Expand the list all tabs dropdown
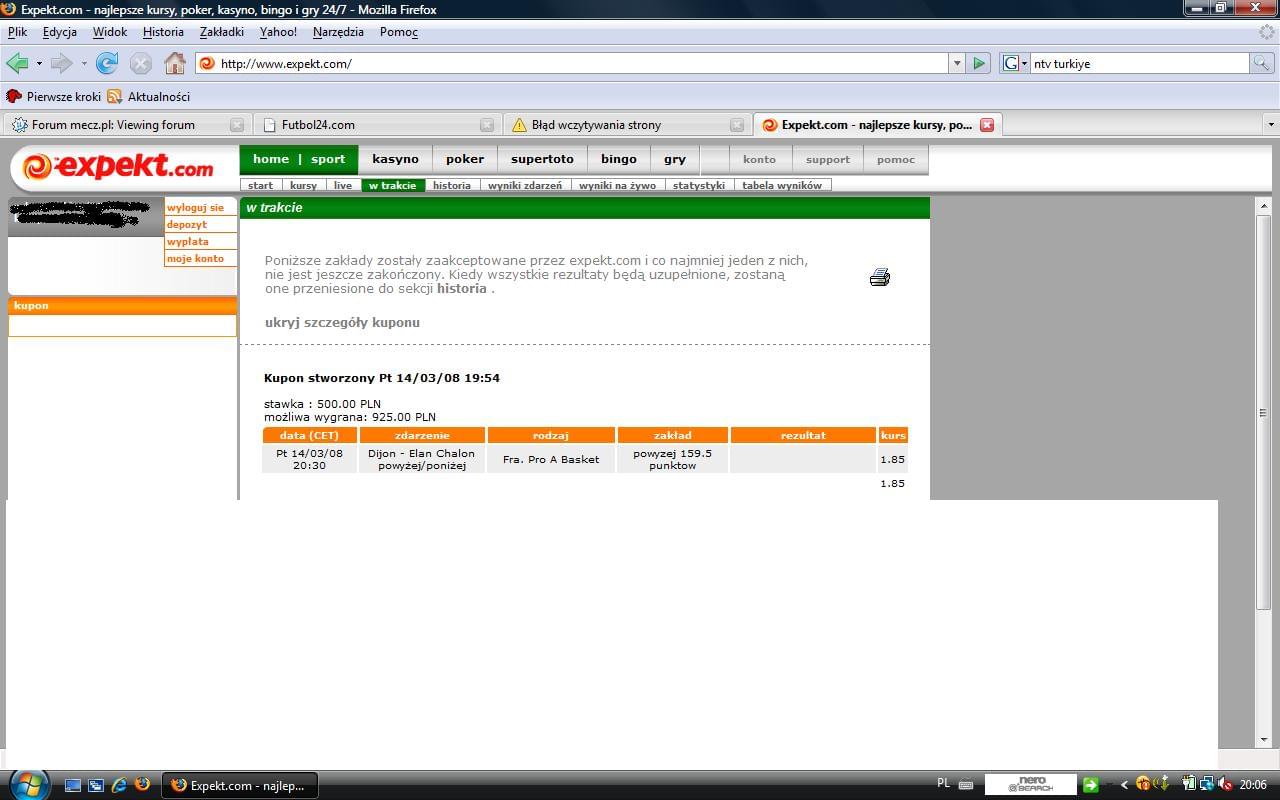Image resolution: width=1280 pixels, height=800 pixels. point(1271,125)
